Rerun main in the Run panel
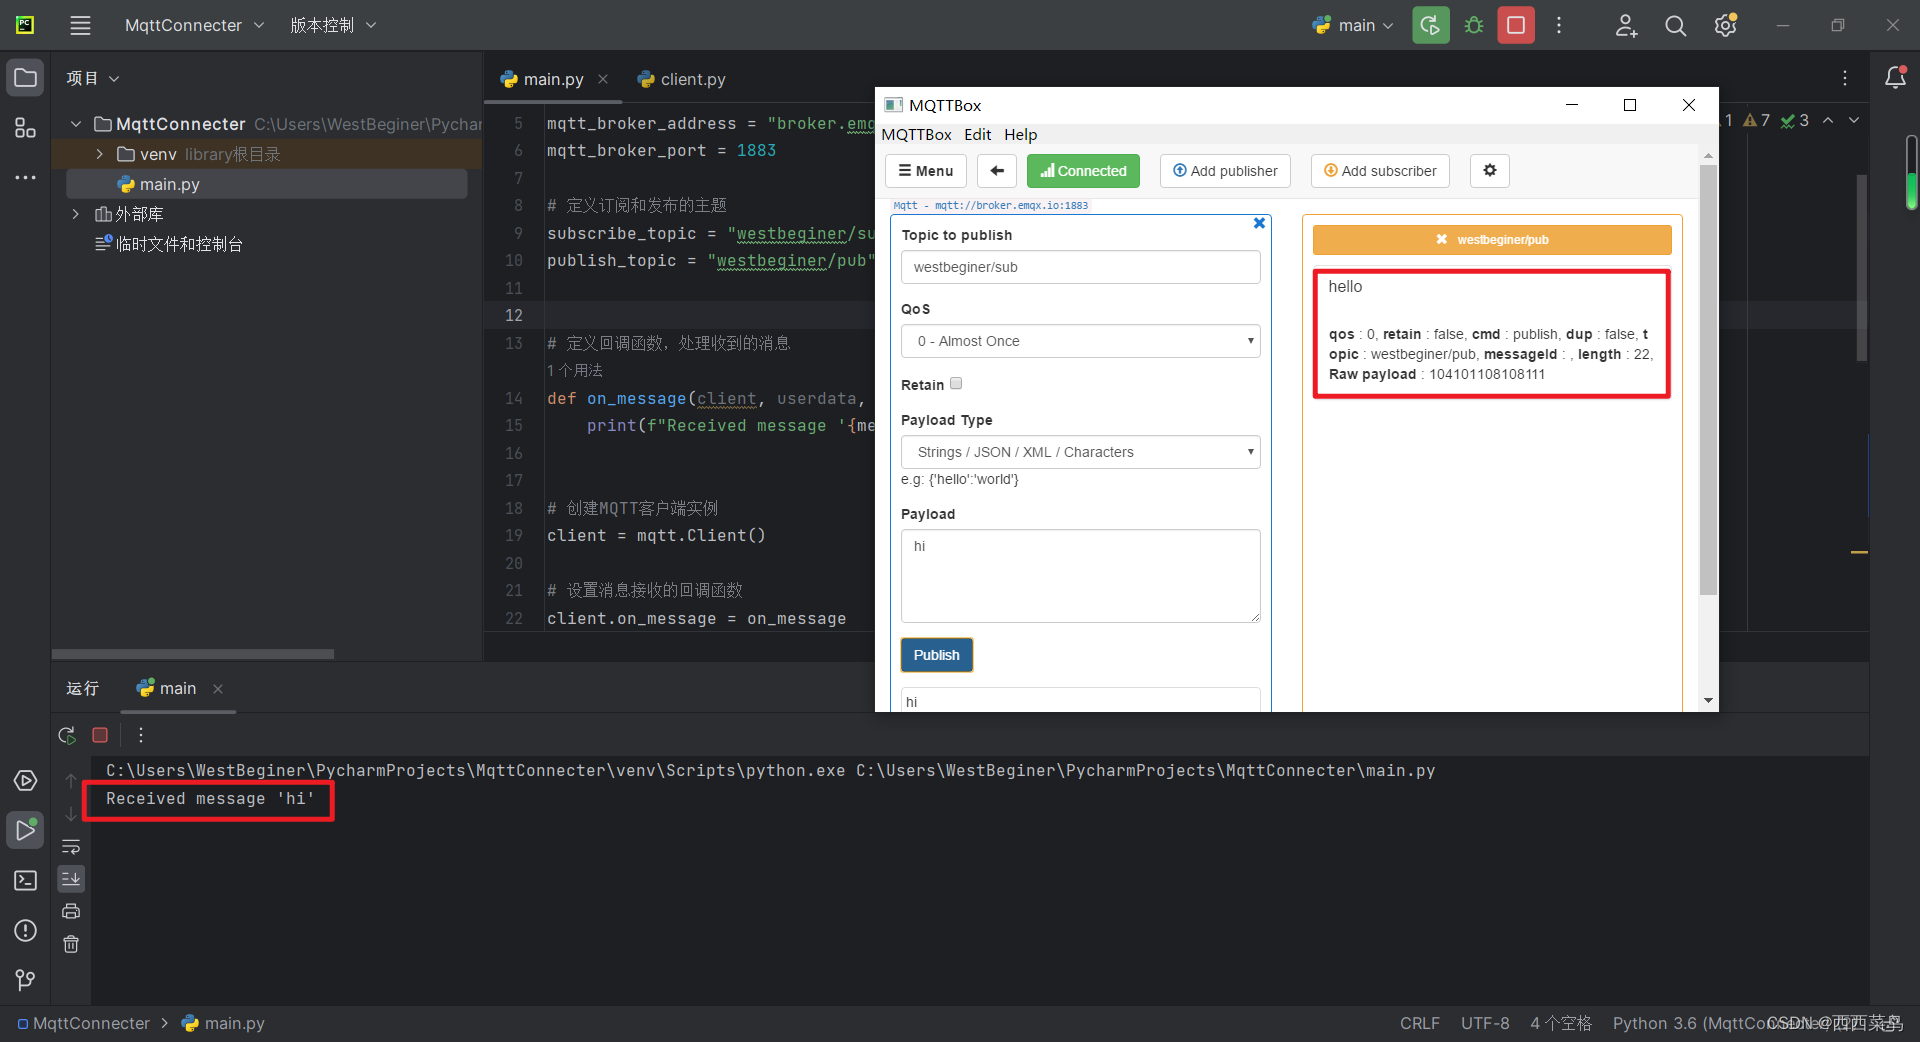The image size is (1920, 1042). click(67, 735)
